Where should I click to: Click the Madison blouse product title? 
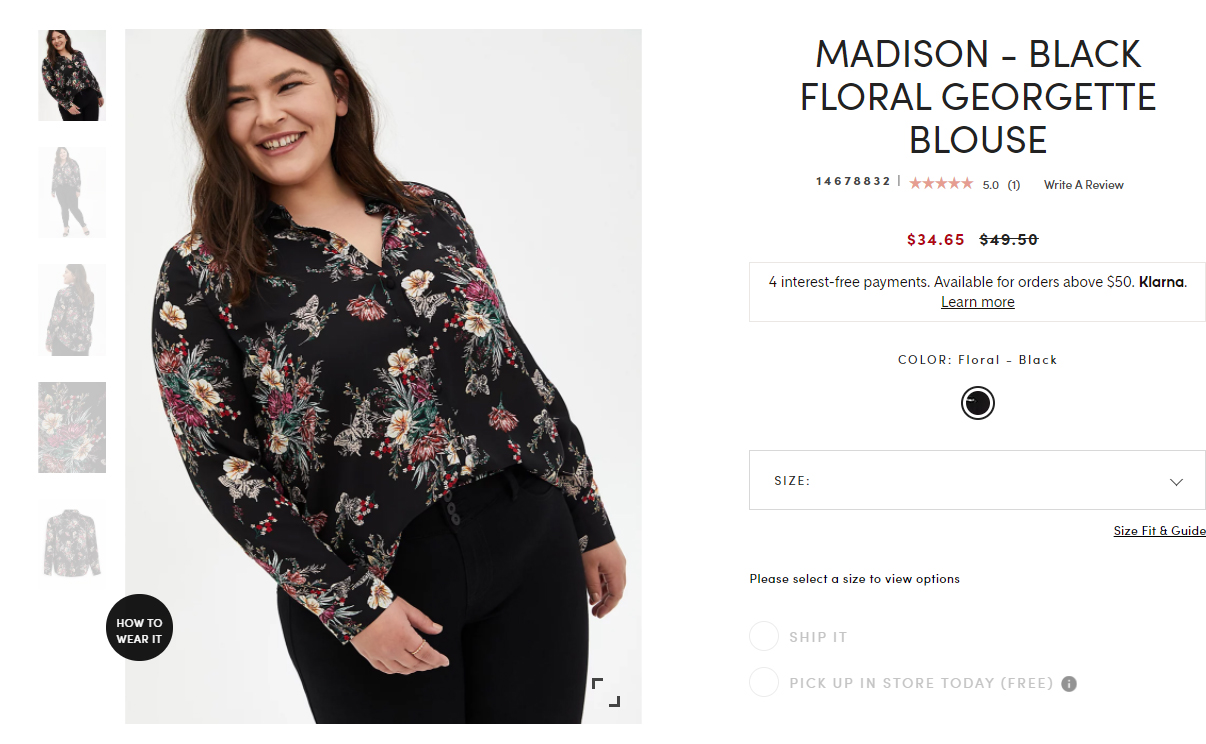coord(977,96)
